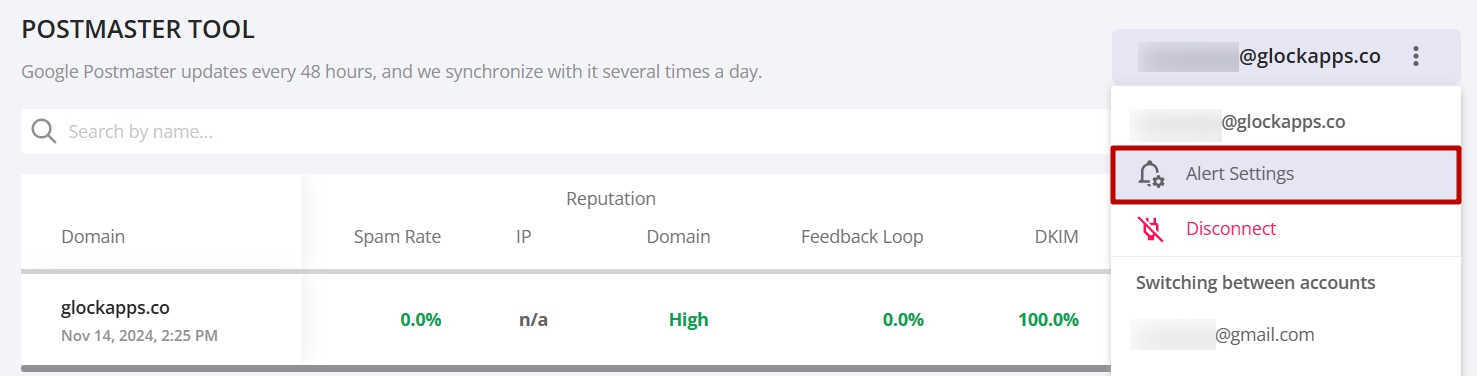Click the search magnifier icon
Image resolution: width=1477 pixels, height=376 pixels.
pos(43,132)
